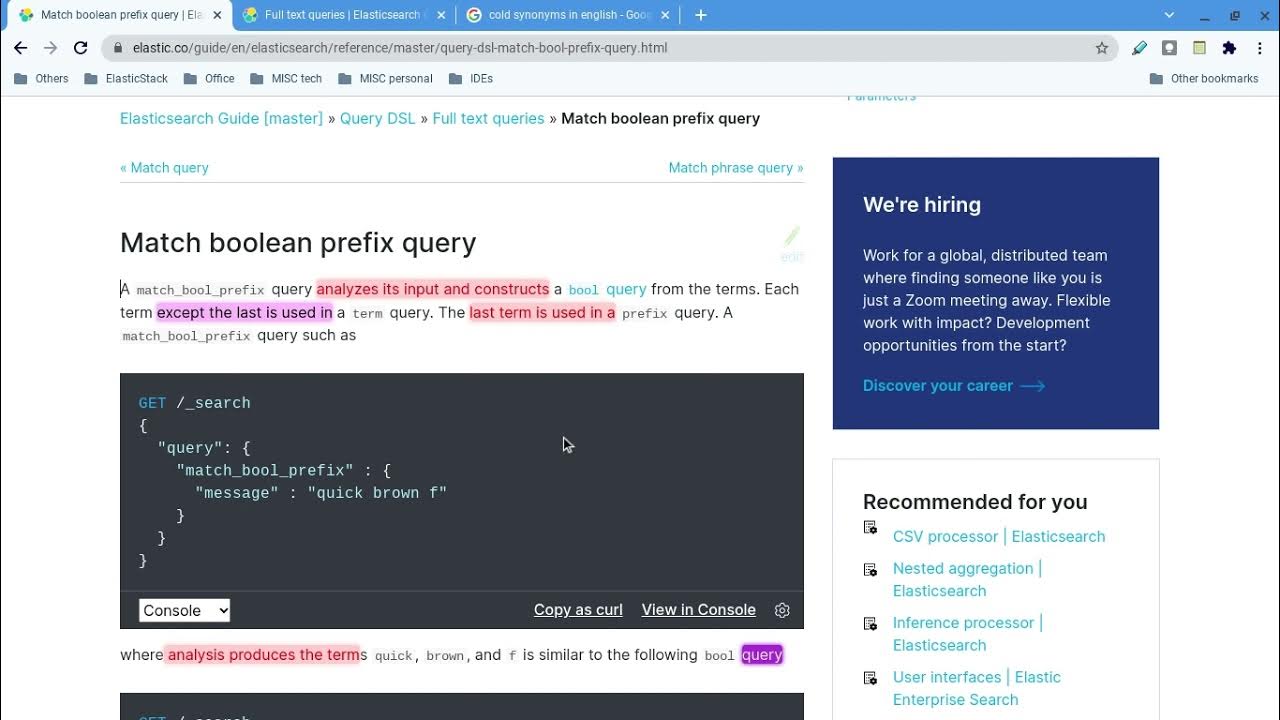This screenshot has height=720, width=1280.
Task: Open the Office bookmark folder
Action: (208, 78)
